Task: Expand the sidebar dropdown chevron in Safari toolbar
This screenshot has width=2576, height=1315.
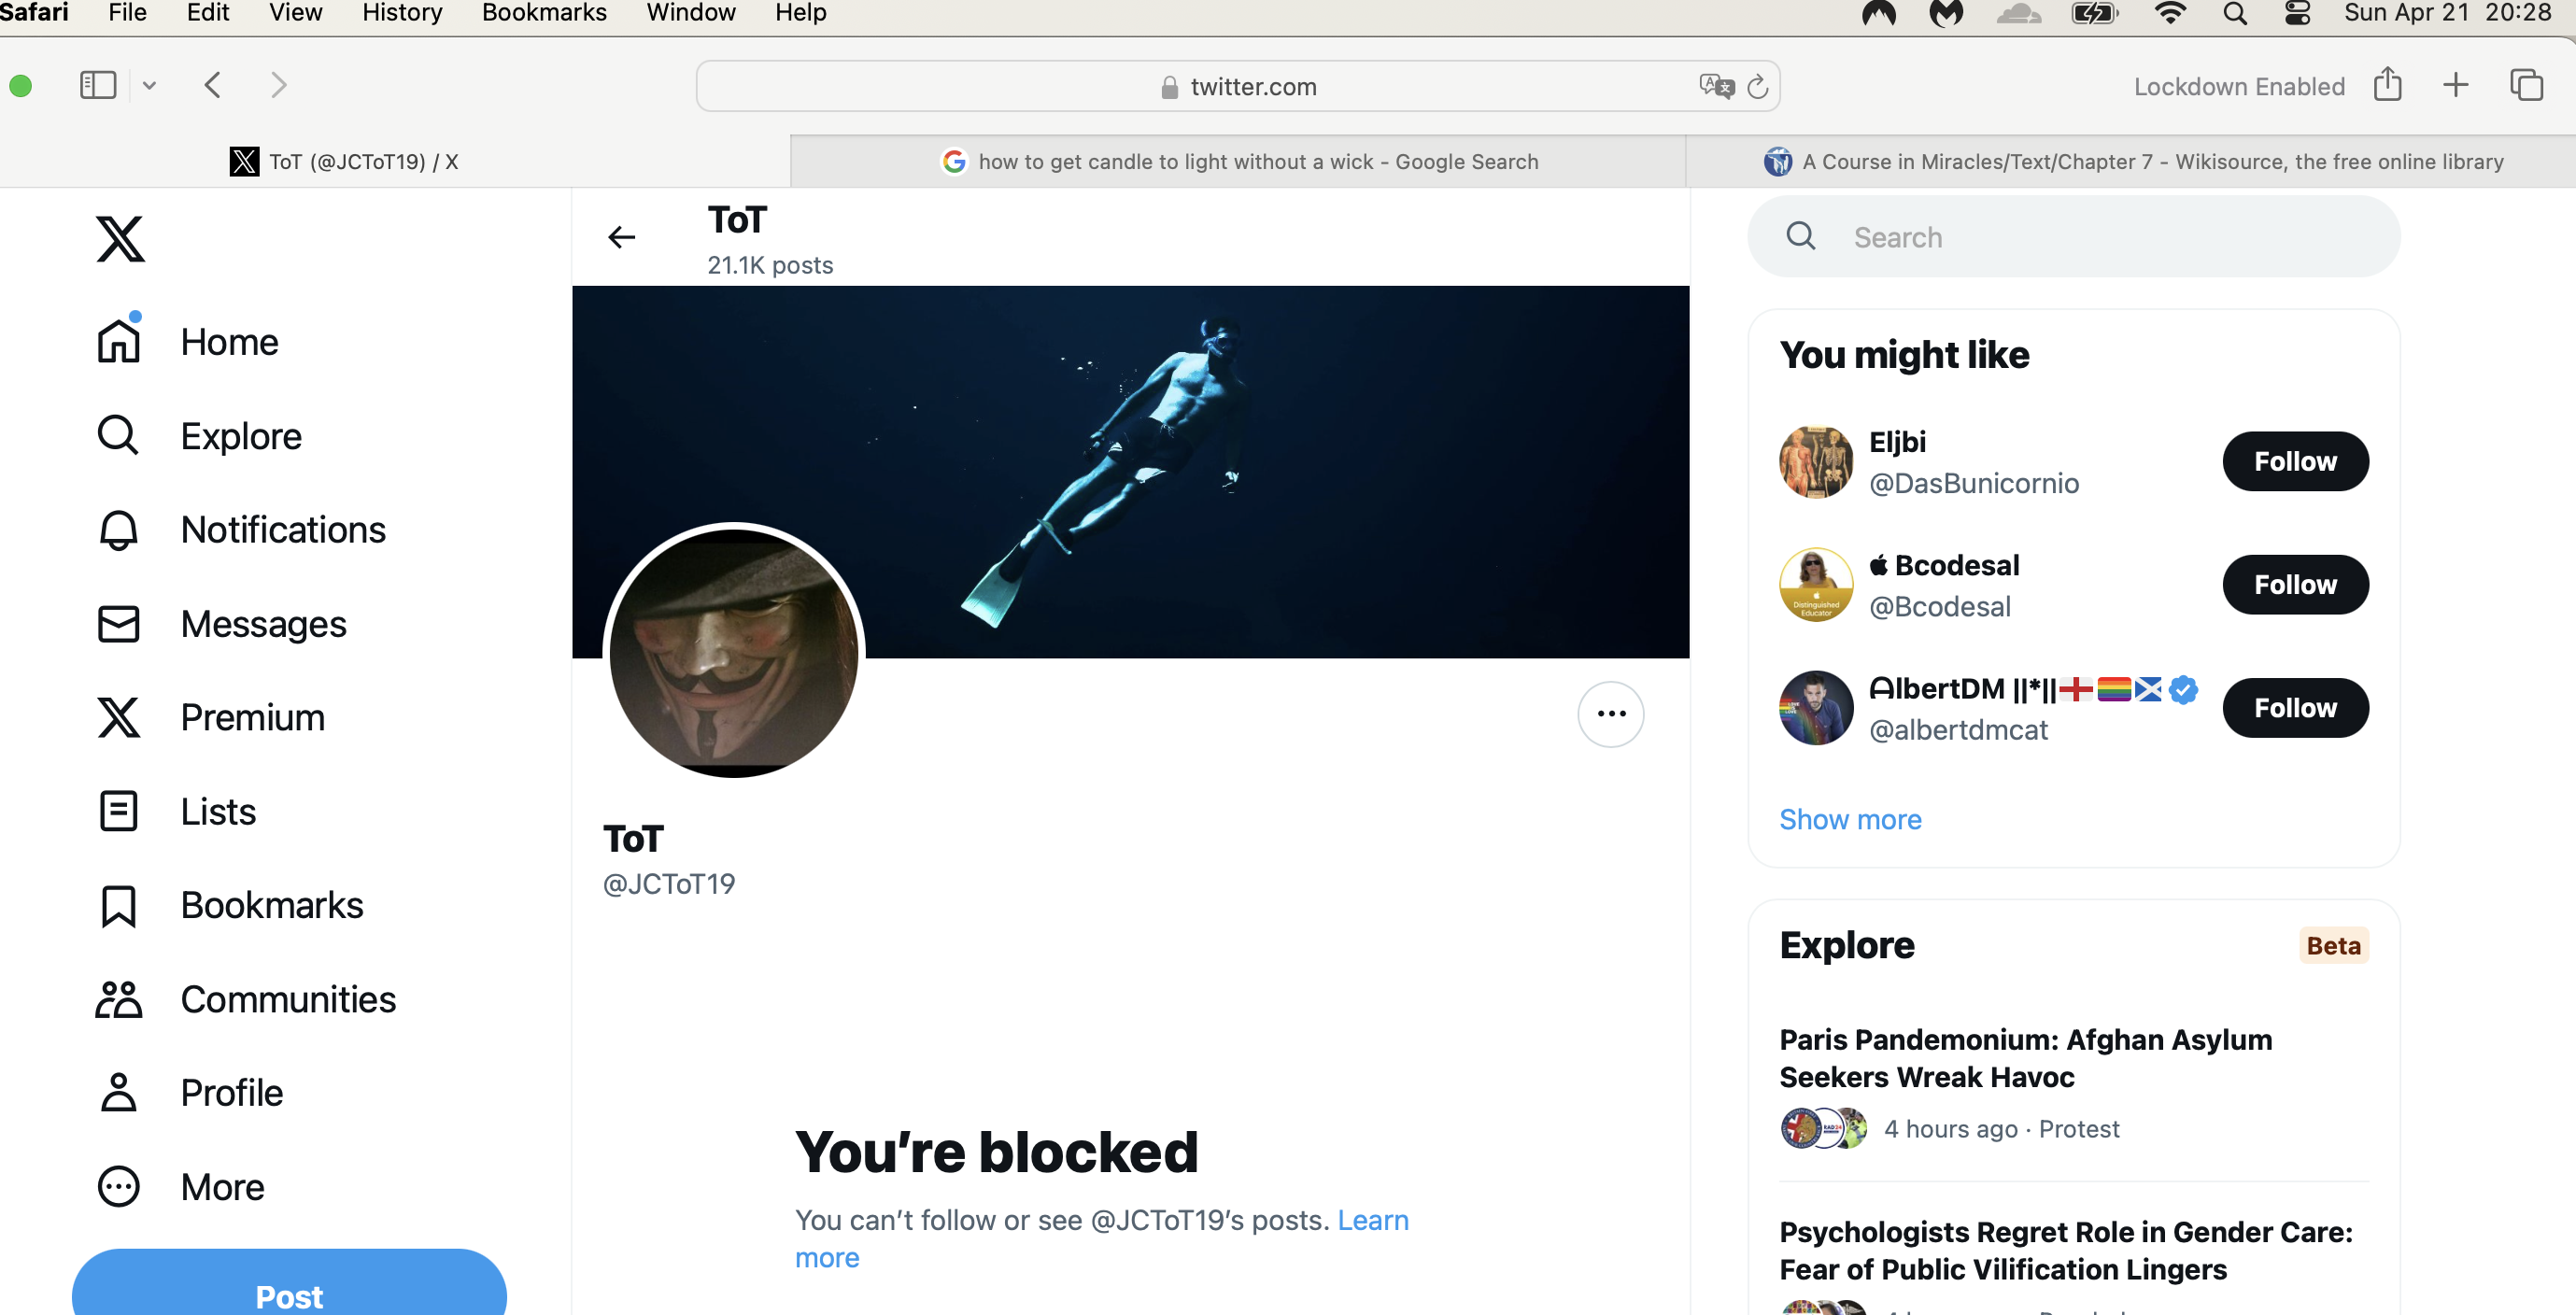Action: click(149, 85)
